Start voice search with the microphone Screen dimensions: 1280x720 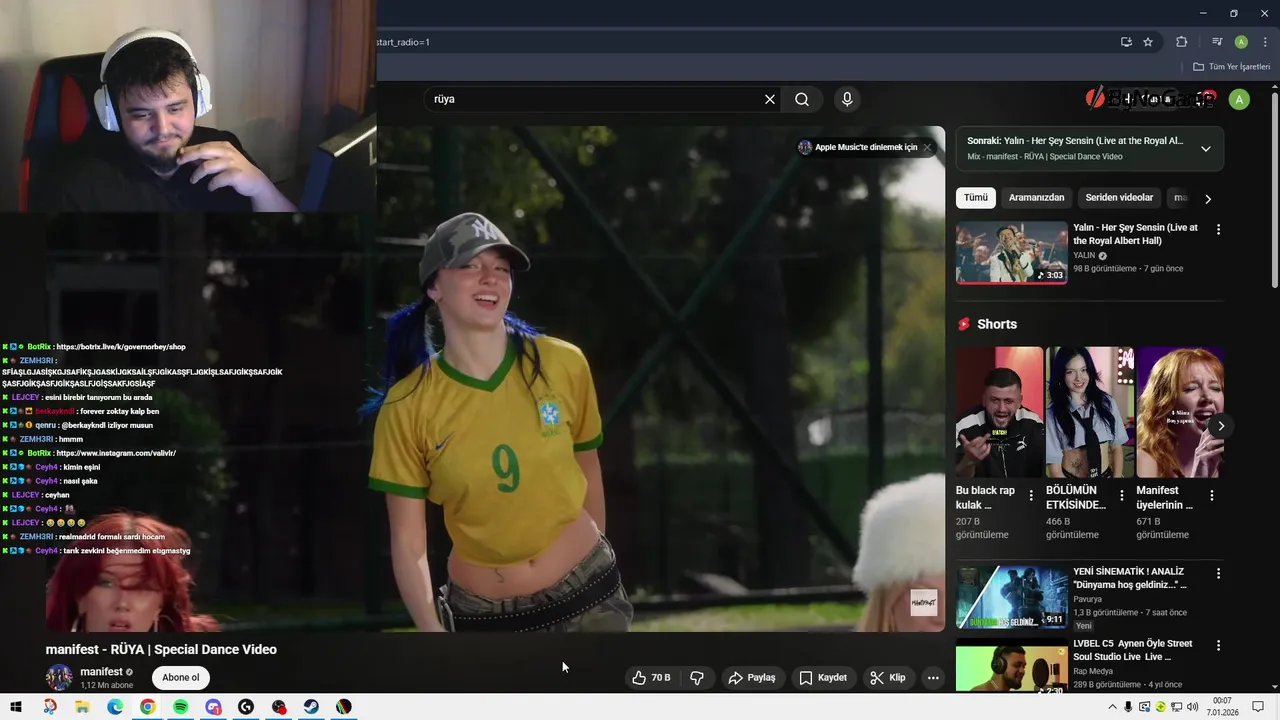[847, 99]
